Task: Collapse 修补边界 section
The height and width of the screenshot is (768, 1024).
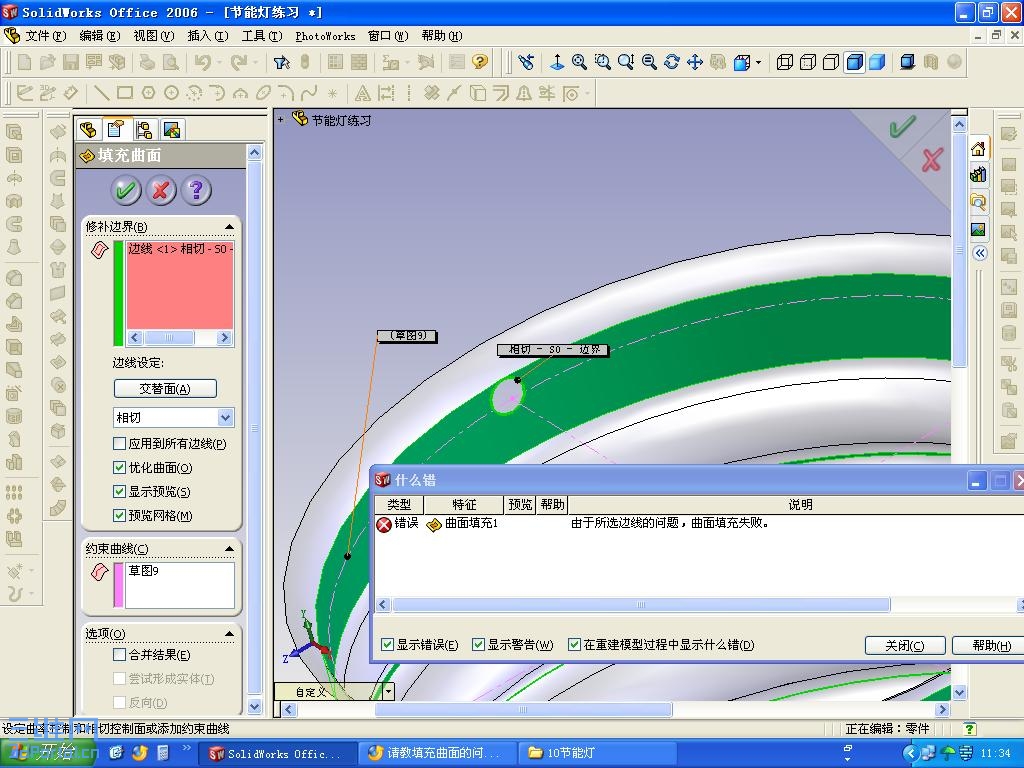Action: [x=229, y=227]
